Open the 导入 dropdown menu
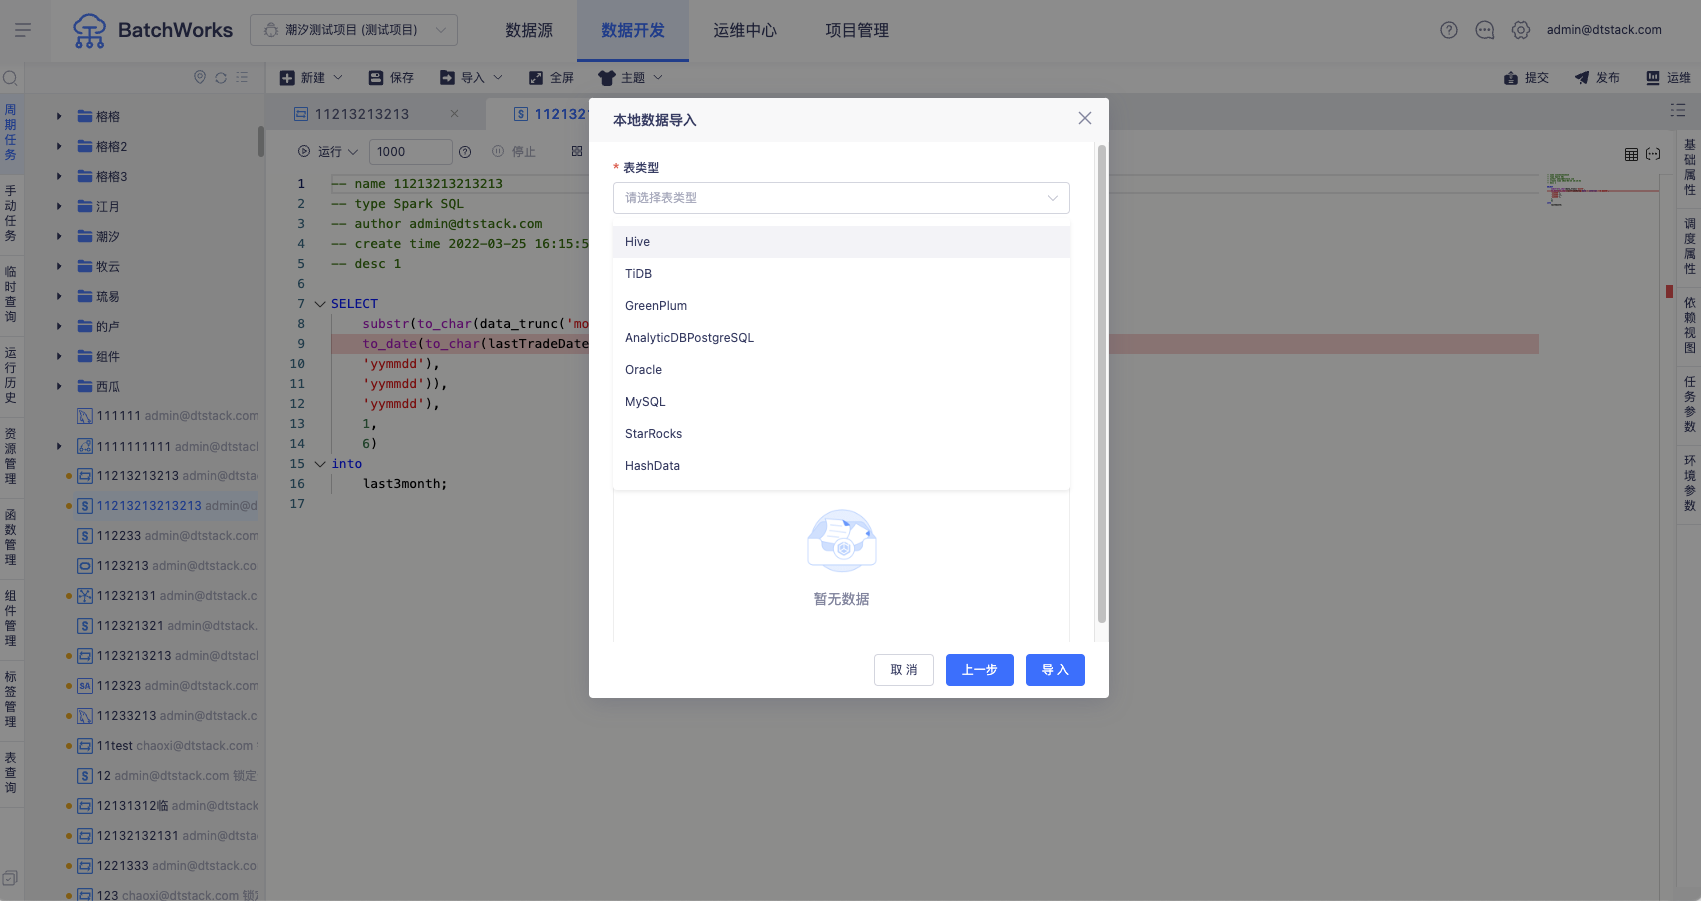The width and height of the screenshot is (1701, 901). click(x=471, y=77)
